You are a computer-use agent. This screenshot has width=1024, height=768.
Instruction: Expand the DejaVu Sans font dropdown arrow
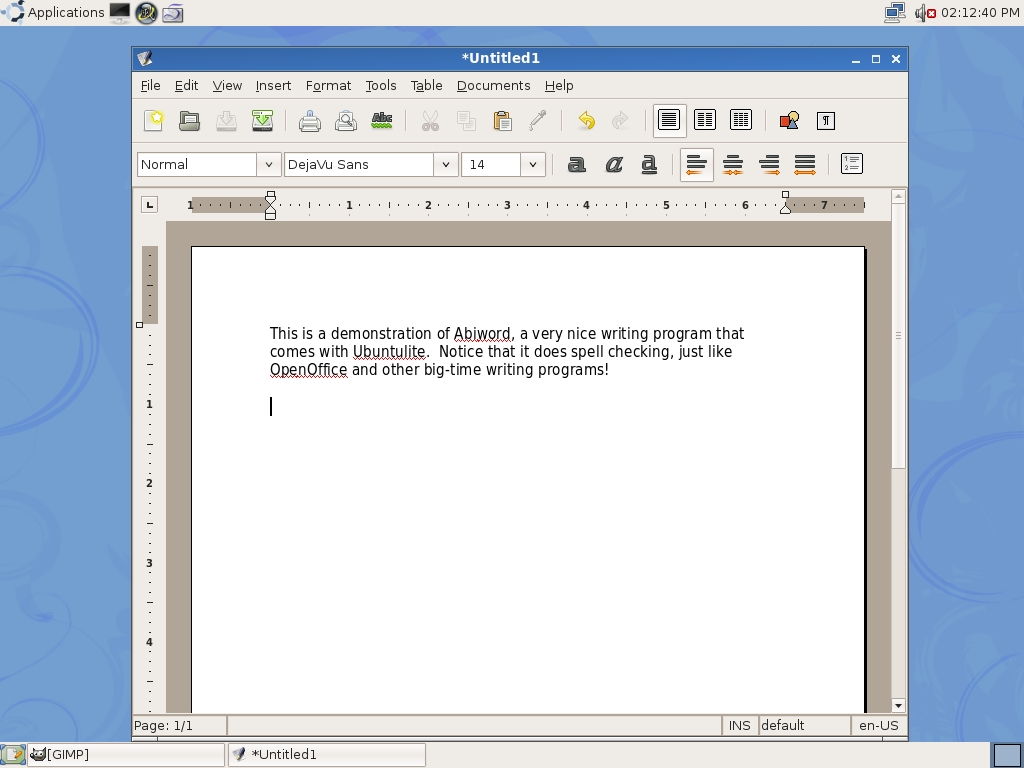pos(445,165)
